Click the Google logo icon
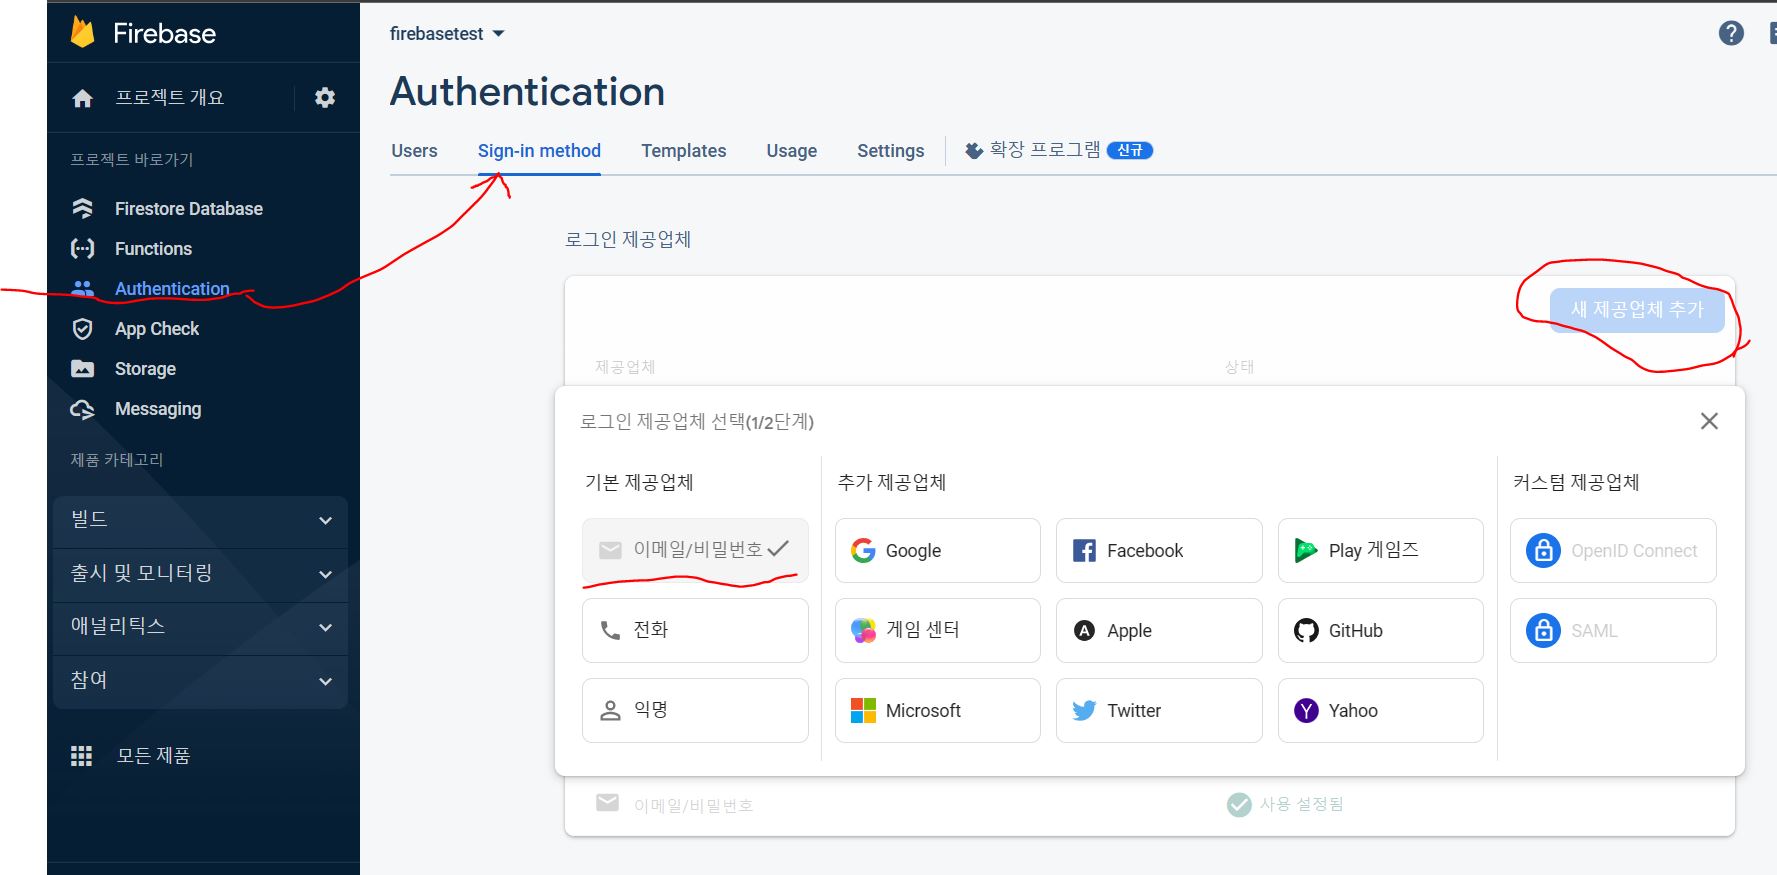 click(863, 550)
